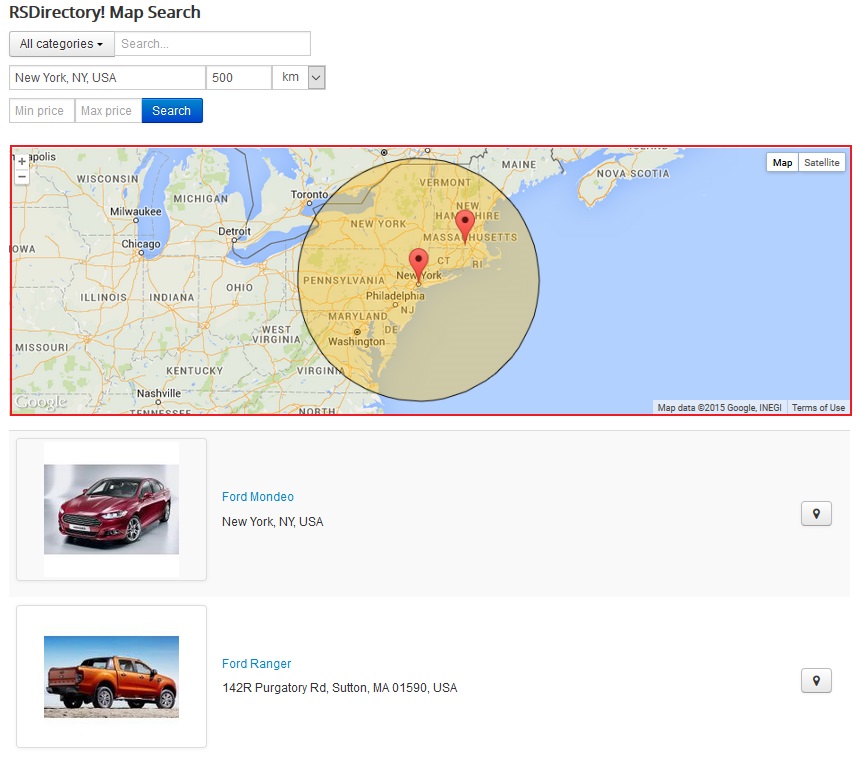This screenshot has width=859, height=762.
Task: Click the radius field showing 500
Action: tap(239, 77)
